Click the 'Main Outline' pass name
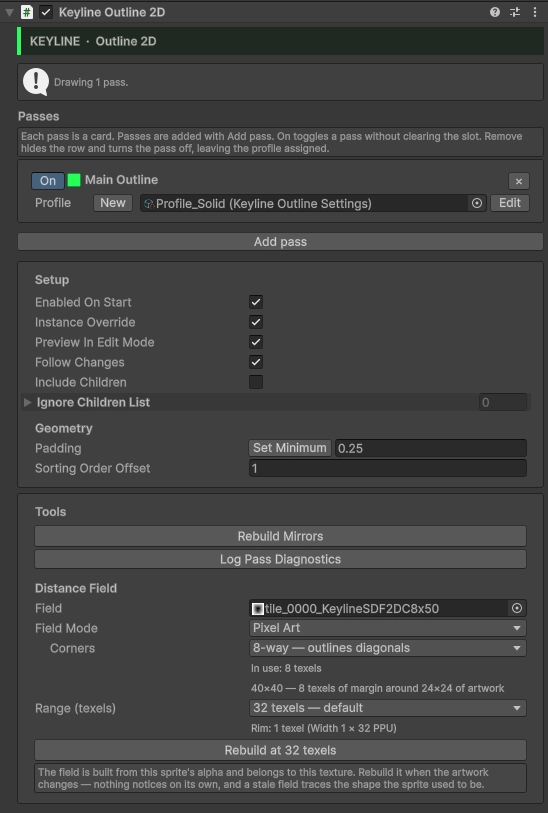The width and height of the screenshot is (548, 813). (x=121, y=180)
